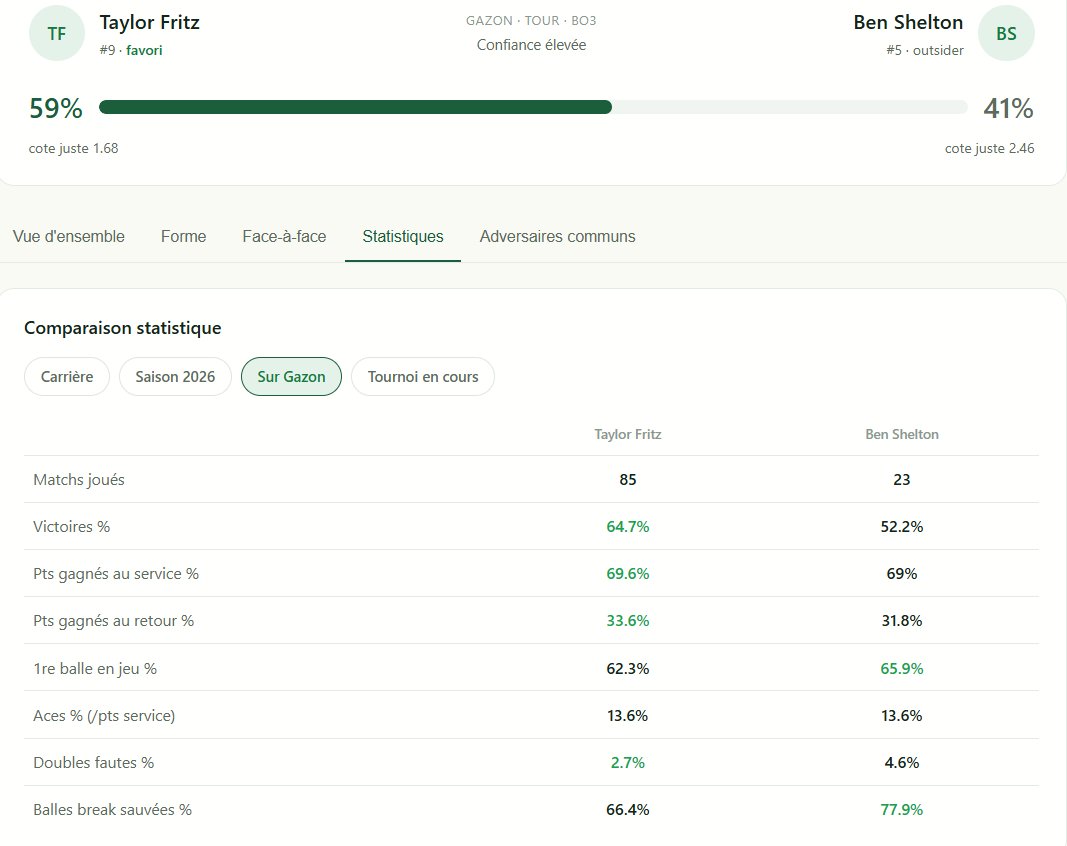This screenshot has width=1067, height=846.
Task: Click Taylor Fritz TF avatar
Action: 56,33
